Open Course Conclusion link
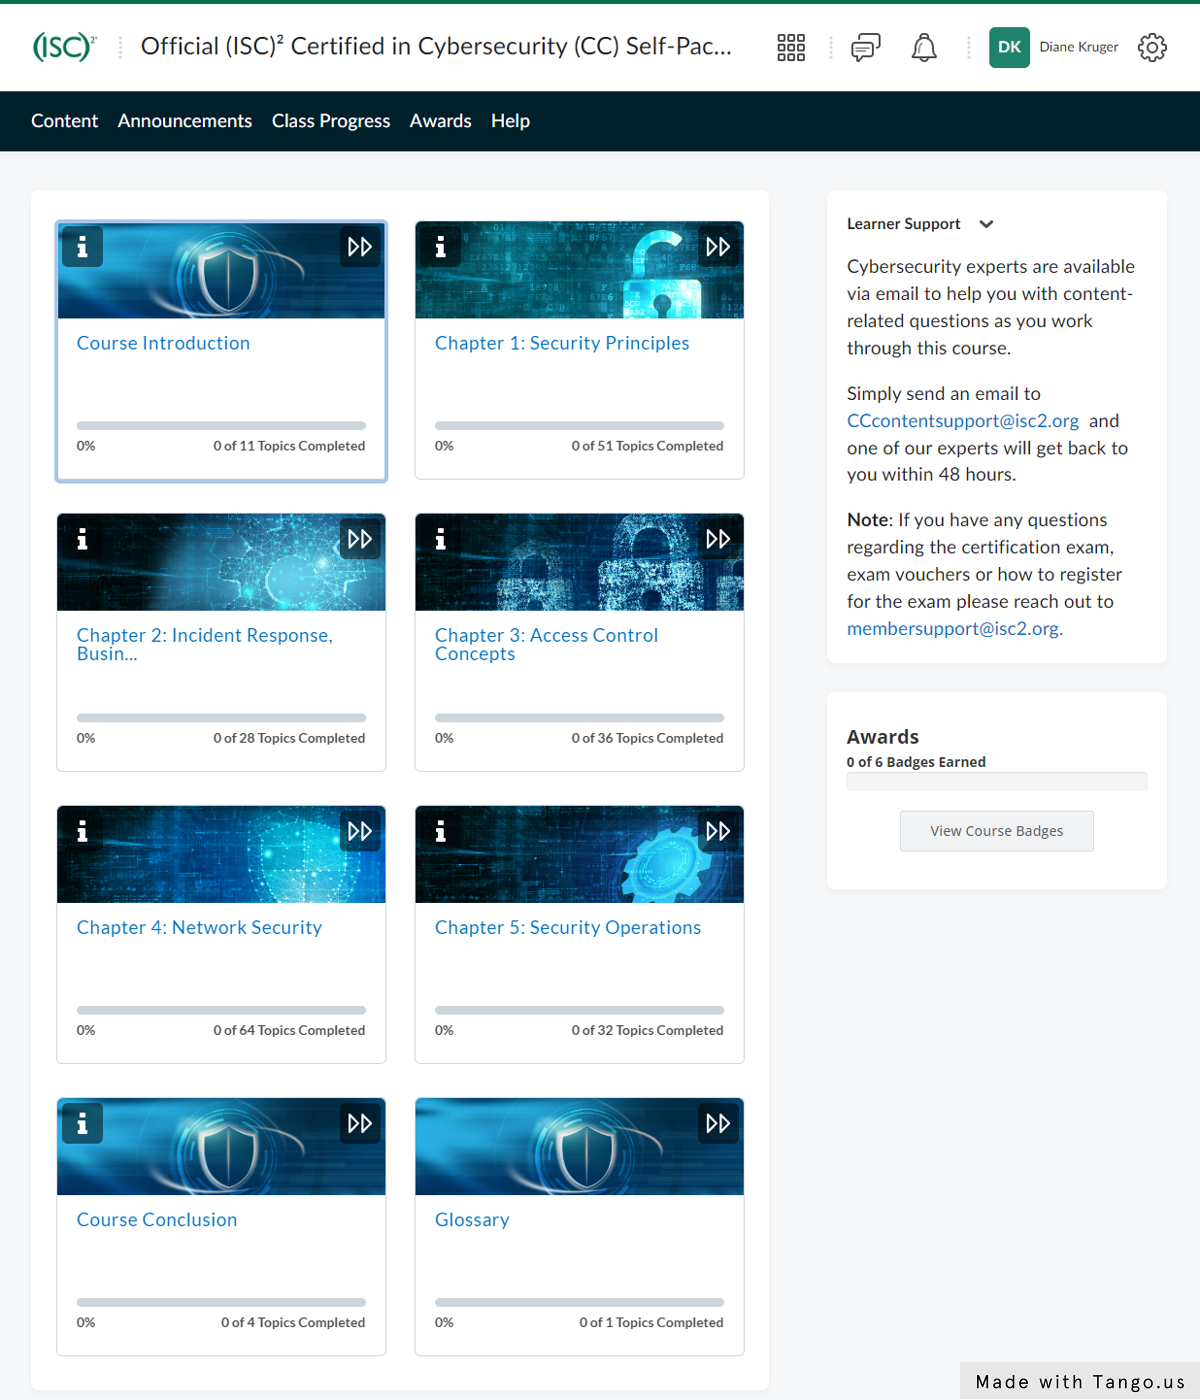Screen dimensions: 1200x1400 157,1220
